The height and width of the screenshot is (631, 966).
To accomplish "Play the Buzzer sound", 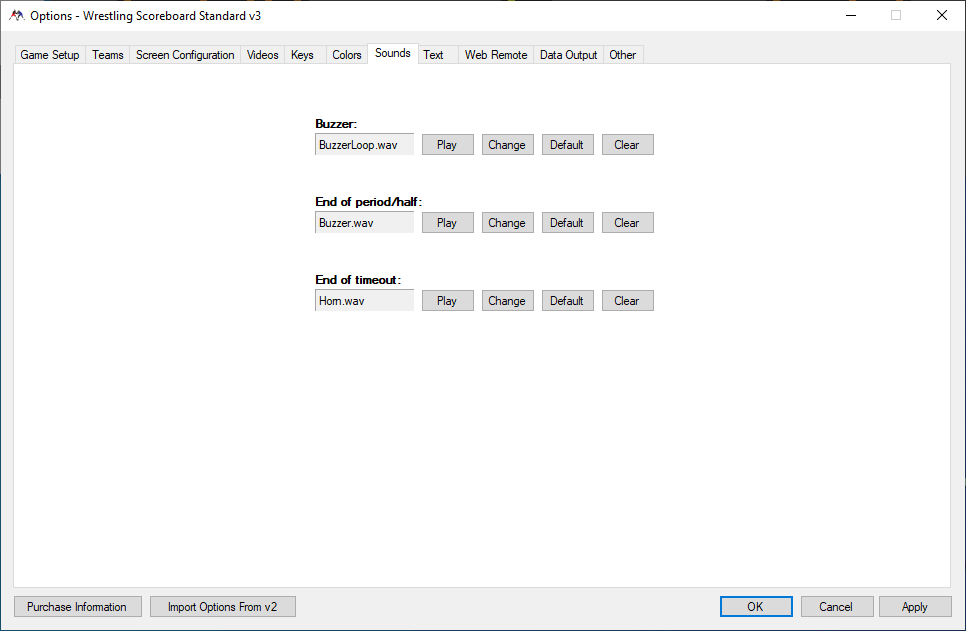I will click(x=447, y=145).
